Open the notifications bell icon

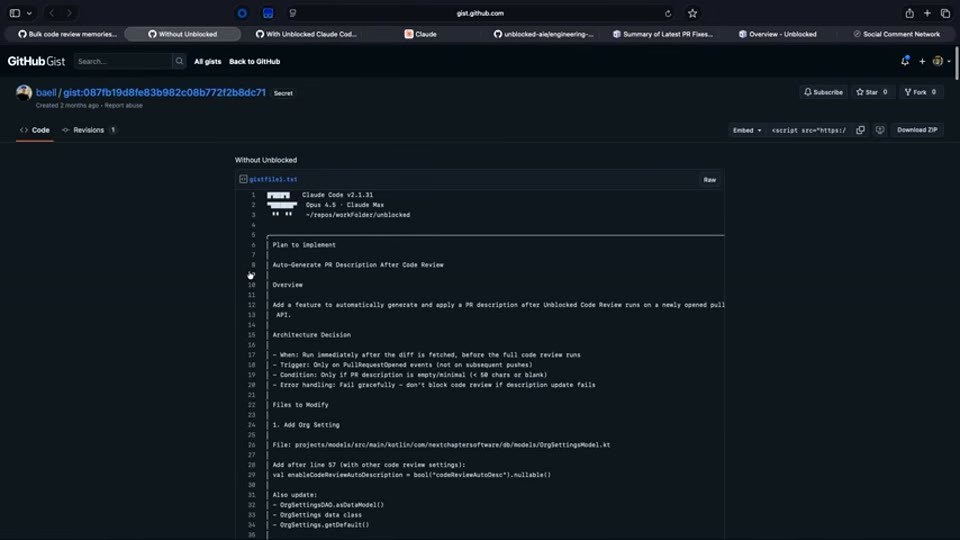click(x=905, y=61)
